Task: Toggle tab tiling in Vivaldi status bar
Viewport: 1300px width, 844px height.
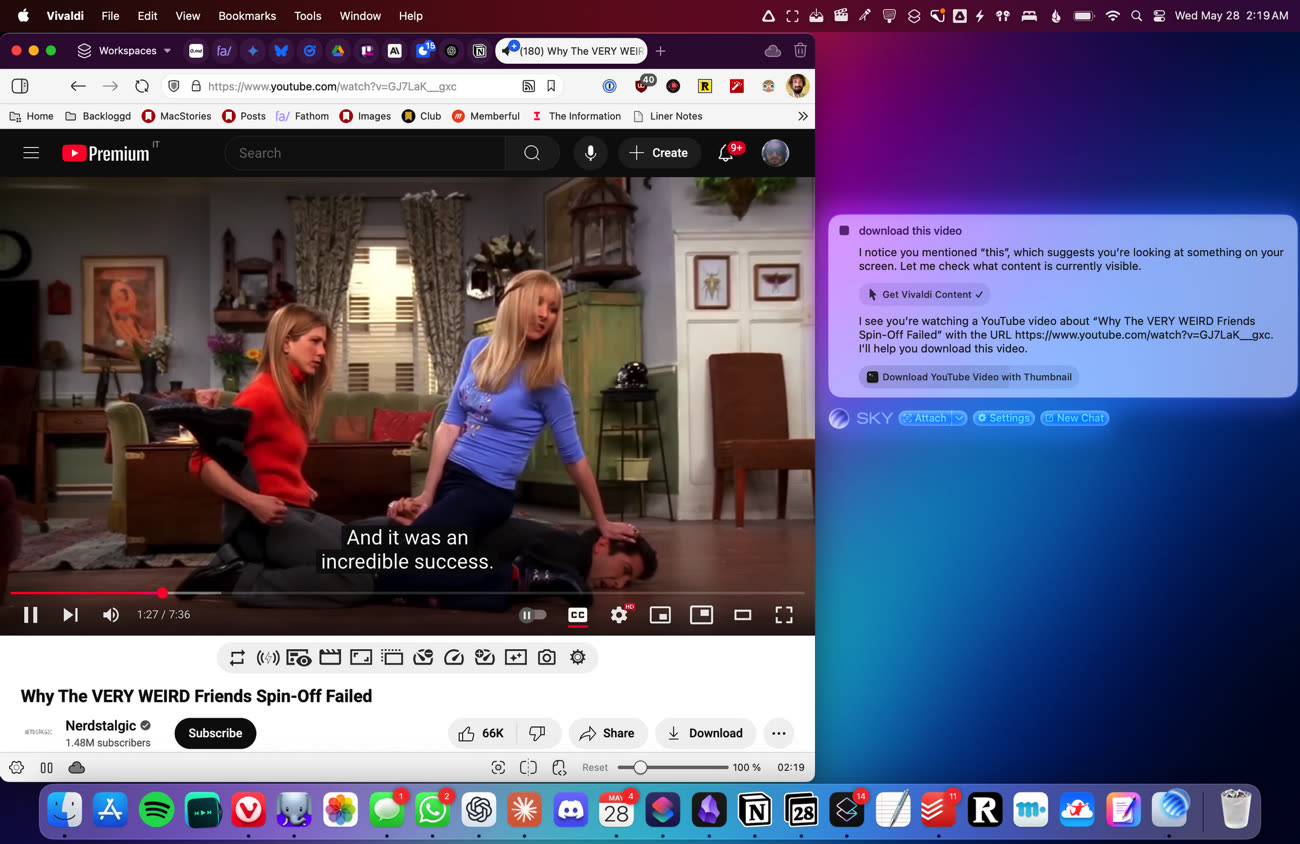Action: point(528,767)
